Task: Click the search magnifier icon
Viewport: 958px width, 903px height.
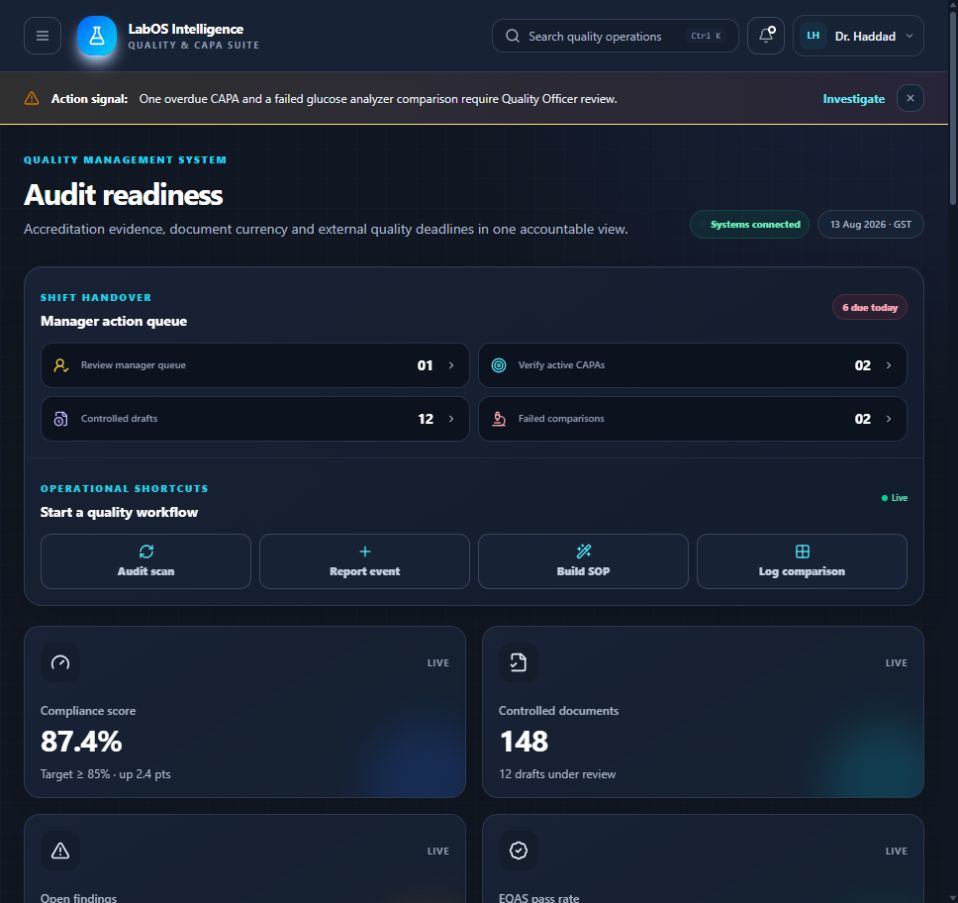Action: (x=512, y=36)
